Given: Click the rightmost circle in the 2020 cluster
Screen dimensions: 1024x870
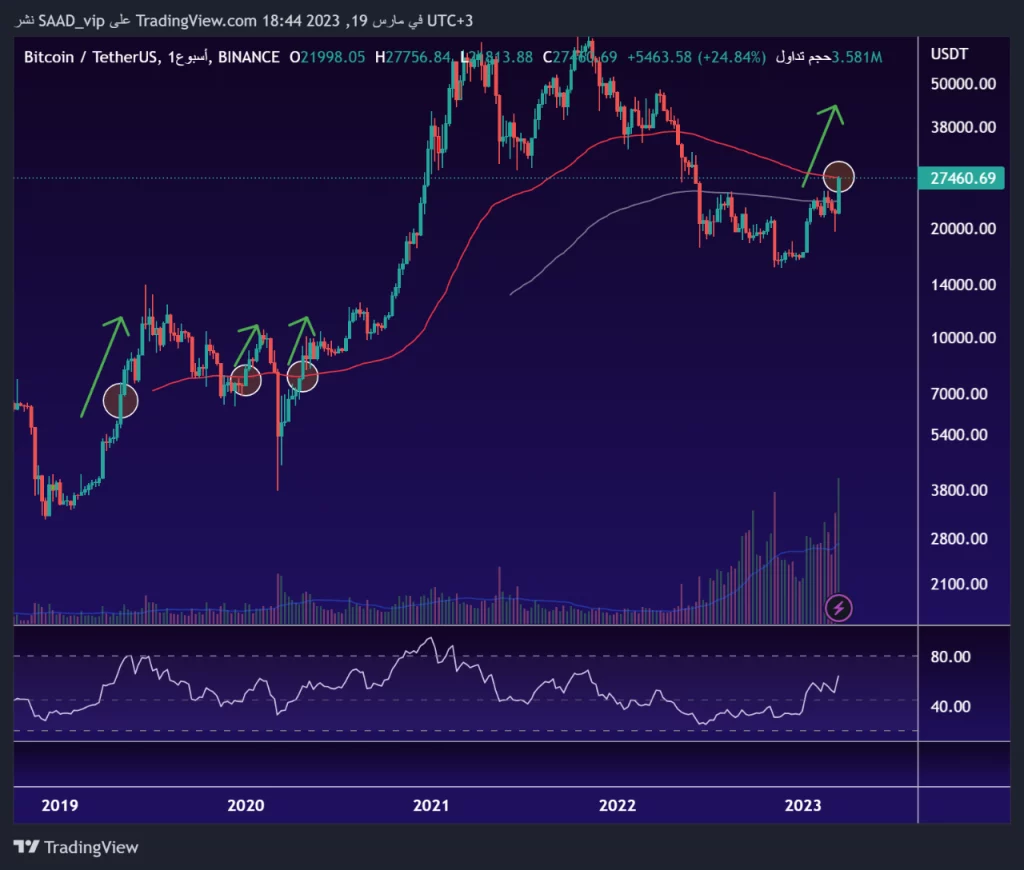Looking at the screenshot, I should coord(302,376).
